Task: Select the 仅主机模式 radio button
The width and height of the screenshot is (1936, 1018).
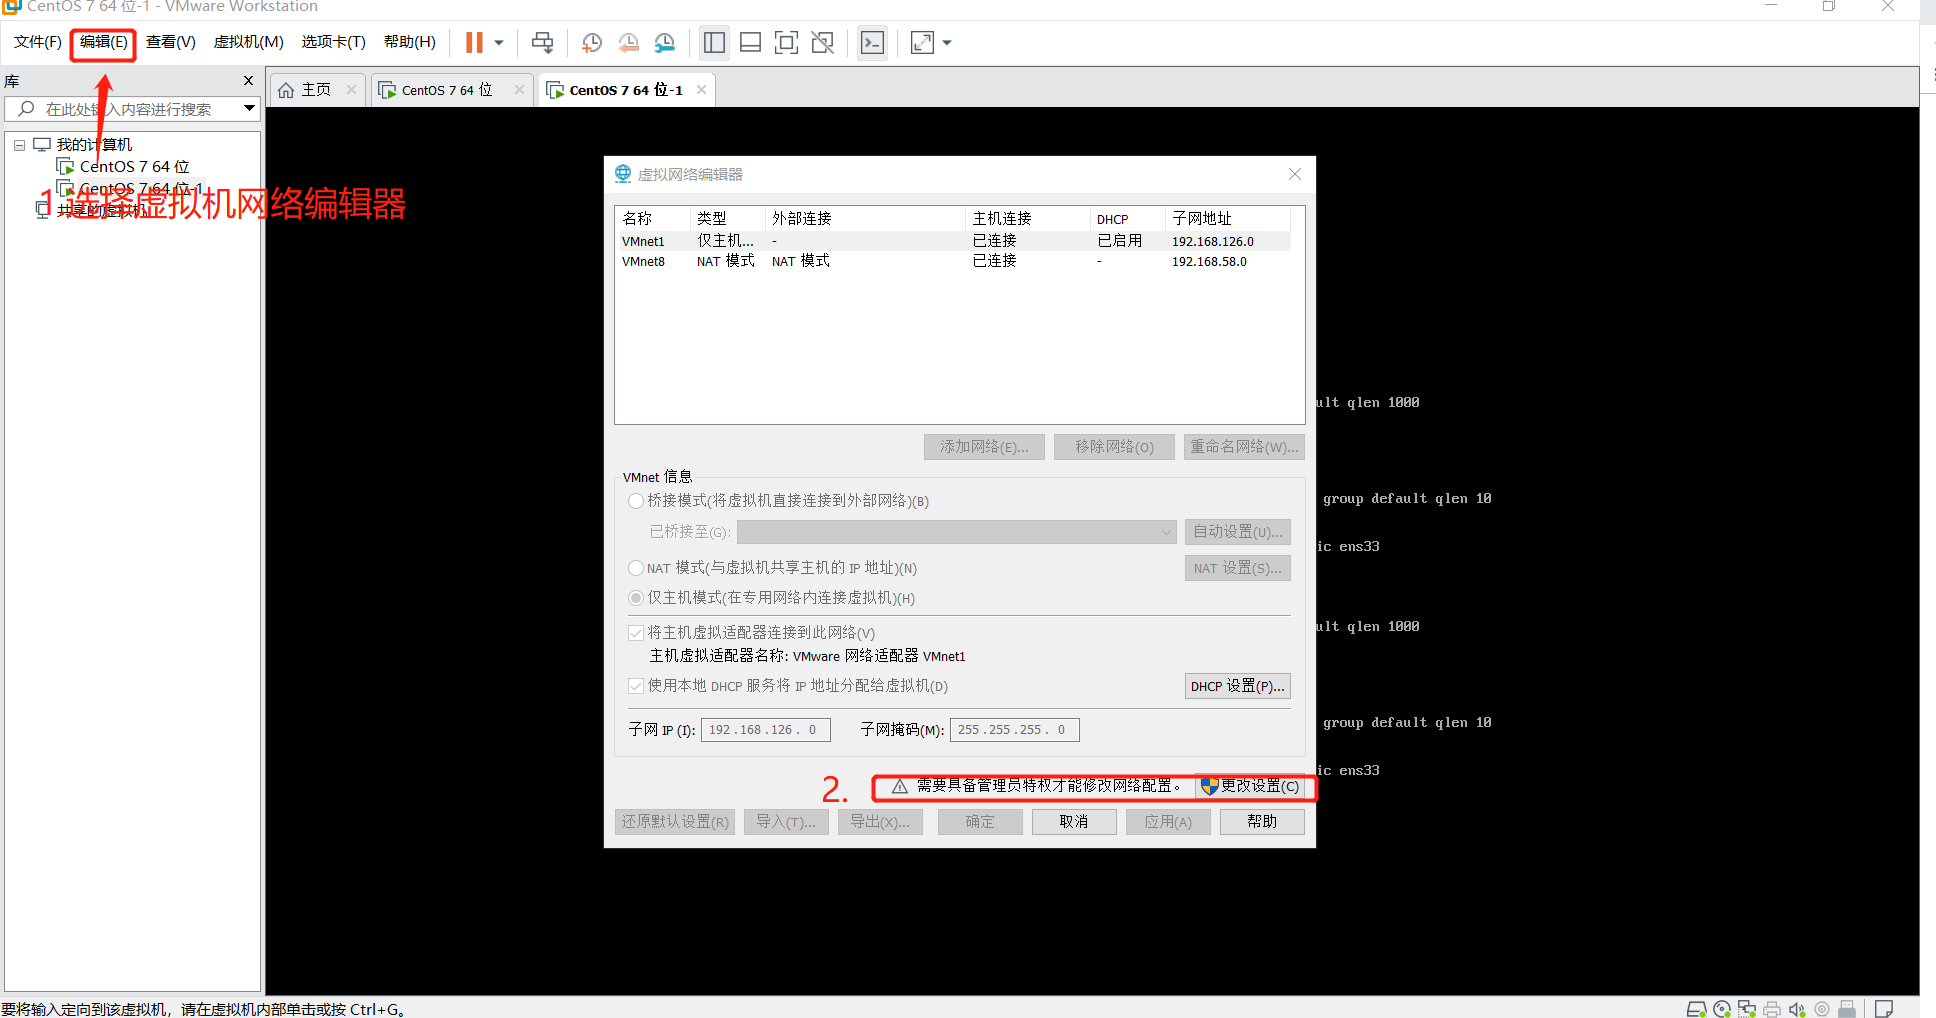Action: 636,598
